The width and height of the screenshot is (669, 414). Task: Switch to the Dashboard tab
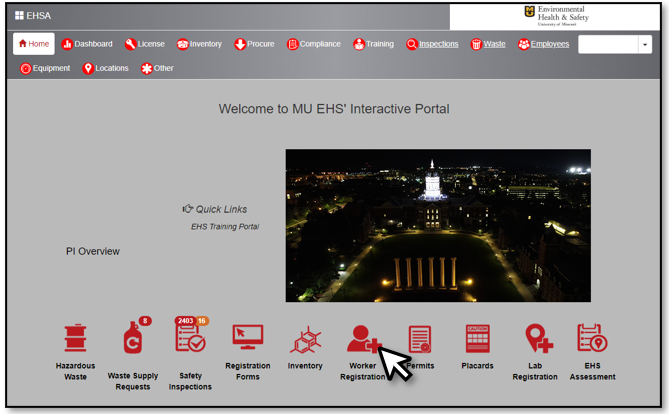click(x=87, y=44)
